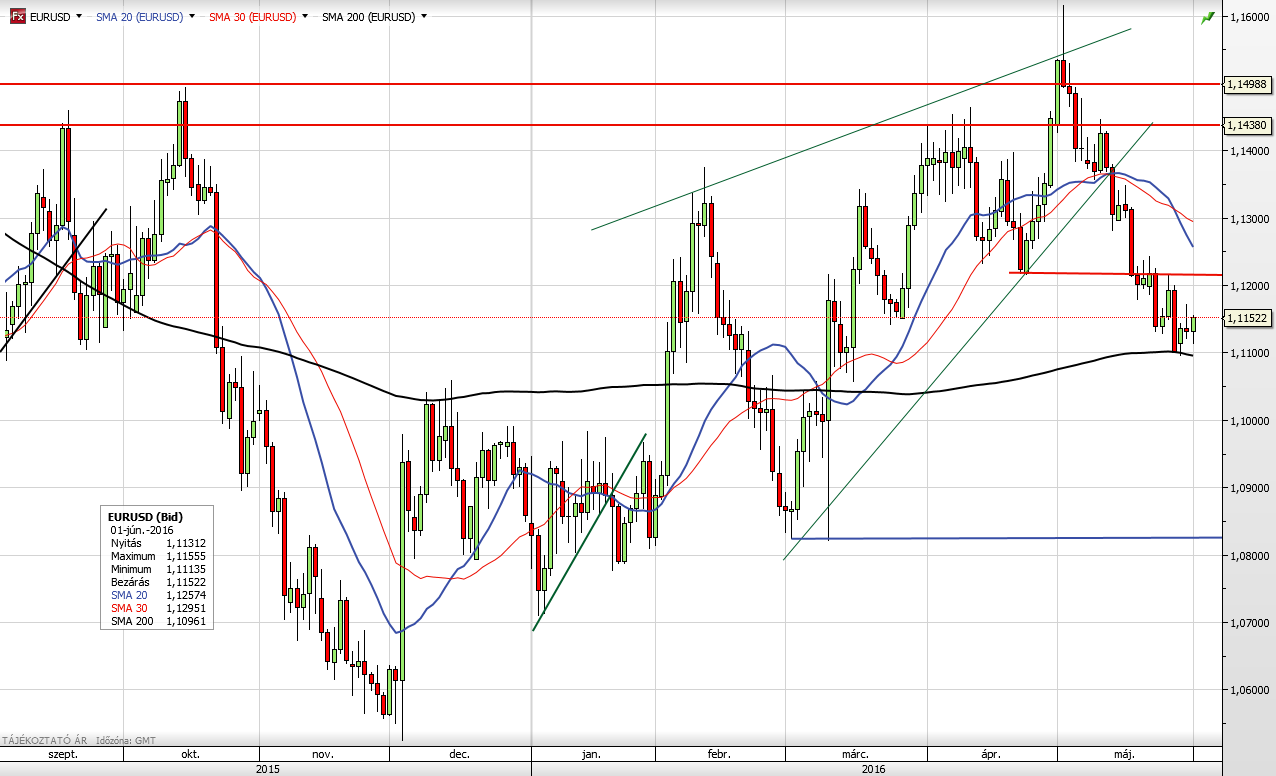Viewport: 1276px width, 776px height.
Task: Click the okt. month label
Action: [190, 755]
